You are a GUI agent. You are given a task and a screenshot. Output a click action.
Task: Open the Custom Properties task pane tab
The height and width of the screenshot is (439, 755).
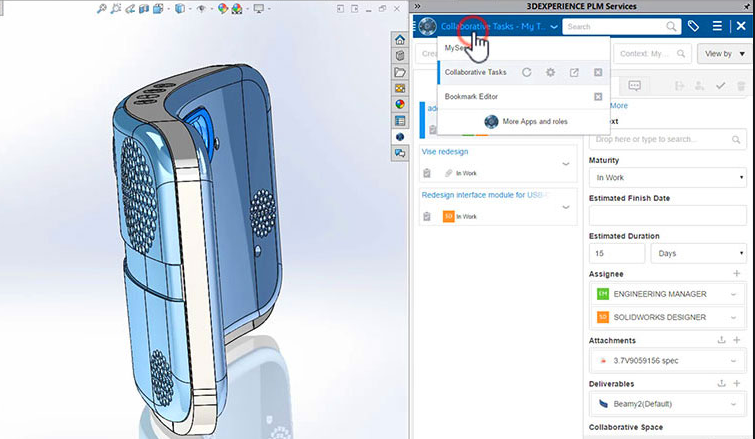click(400, 121)
